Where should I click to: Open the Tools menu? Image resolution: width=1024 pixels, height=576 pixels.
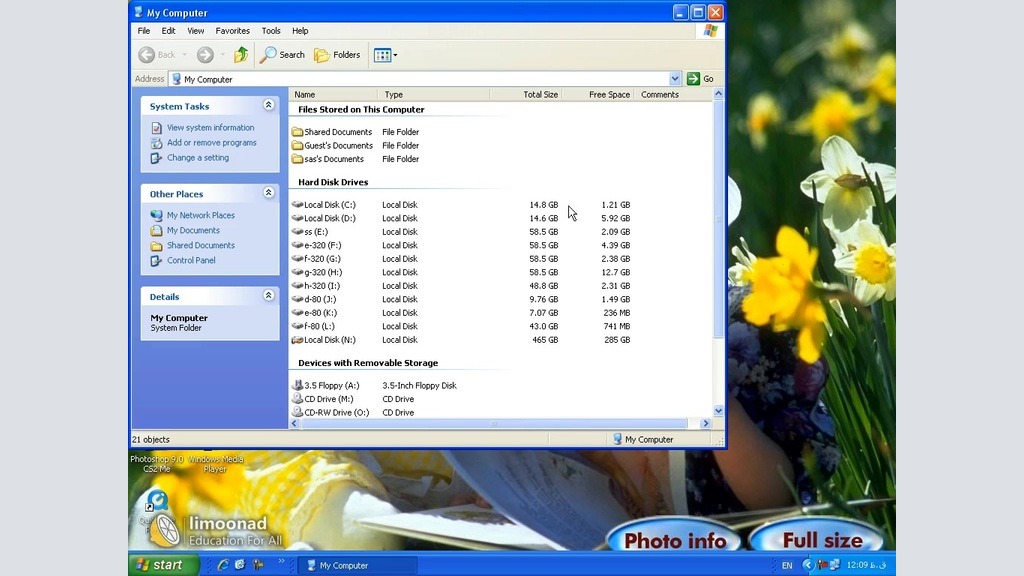pos(271,31)
